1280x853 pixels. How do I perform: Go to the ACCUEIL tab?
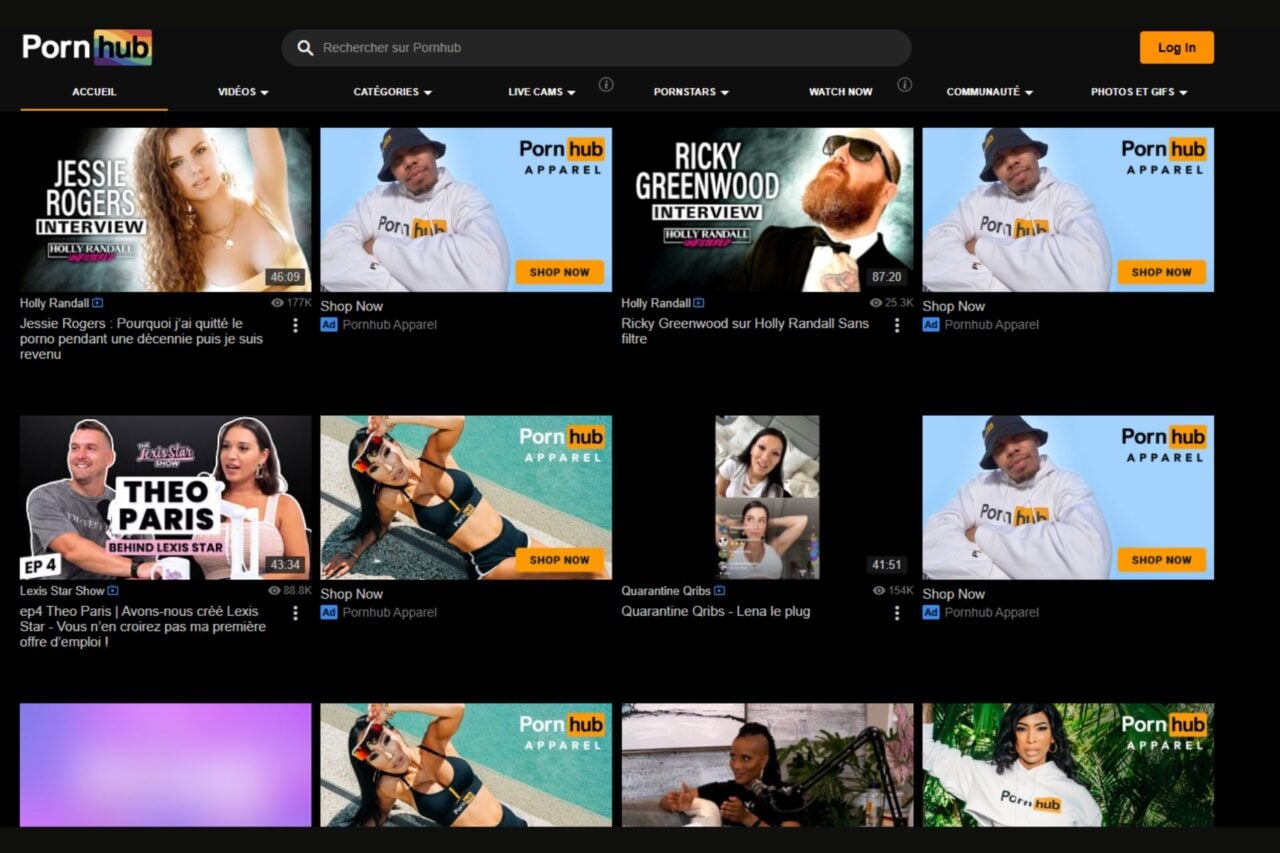click(94, 92)
